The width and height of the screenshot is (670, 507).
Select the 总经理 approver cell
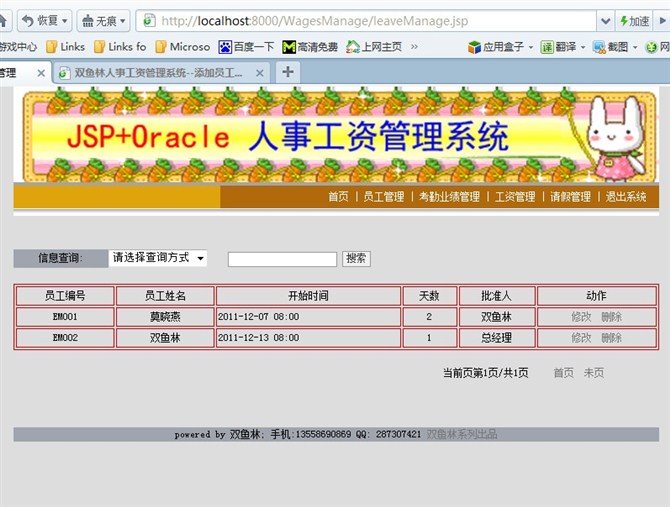(497, 338)
